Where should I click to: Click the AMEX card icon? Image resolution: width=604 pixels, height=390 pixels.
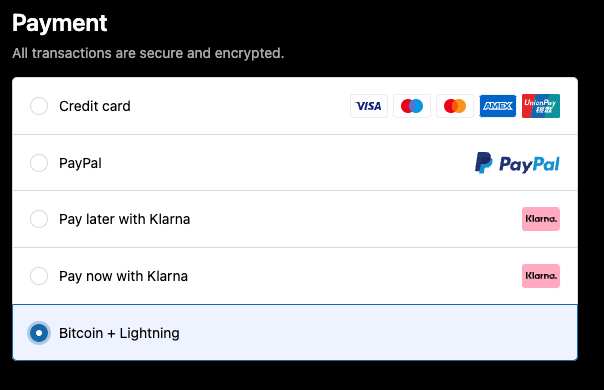[x=498, y=106]
